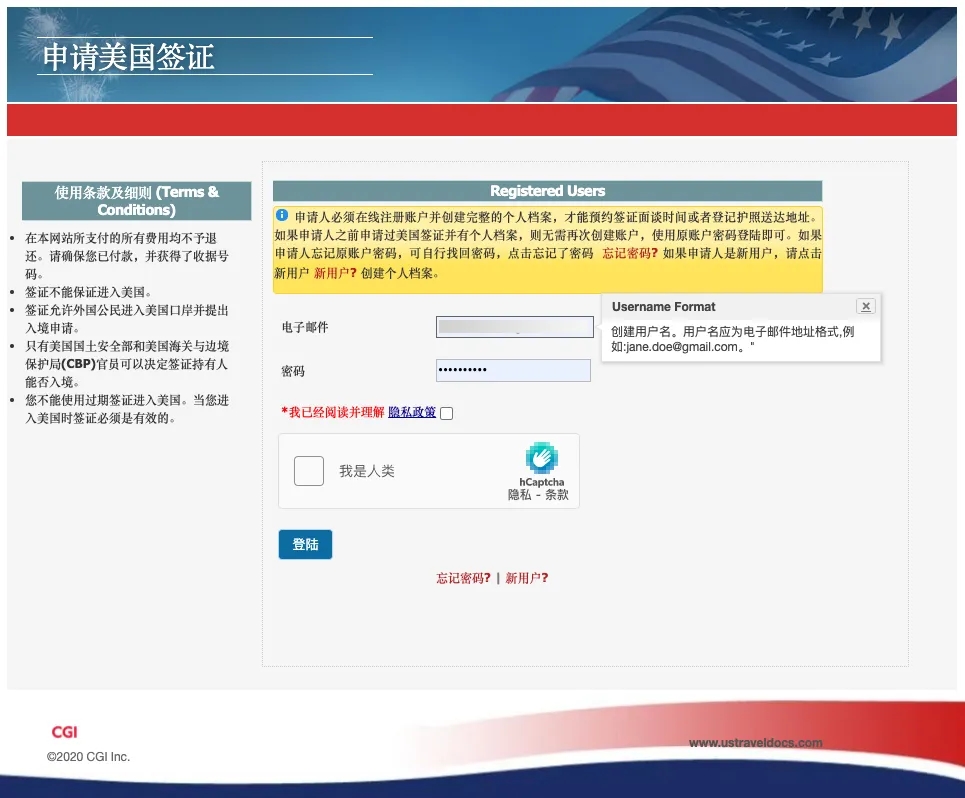Click 忘记密码? link inside yellow notice
The height and width of the screenshot is (798, 965).
630,254
